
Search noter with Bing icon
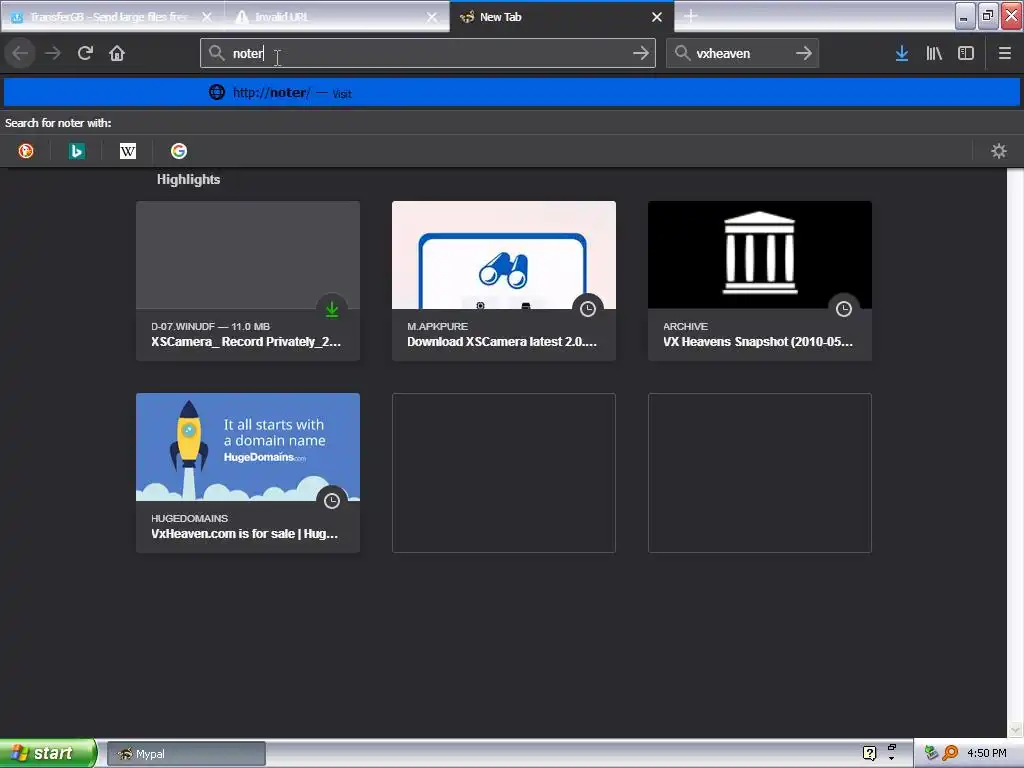point(77,151)
